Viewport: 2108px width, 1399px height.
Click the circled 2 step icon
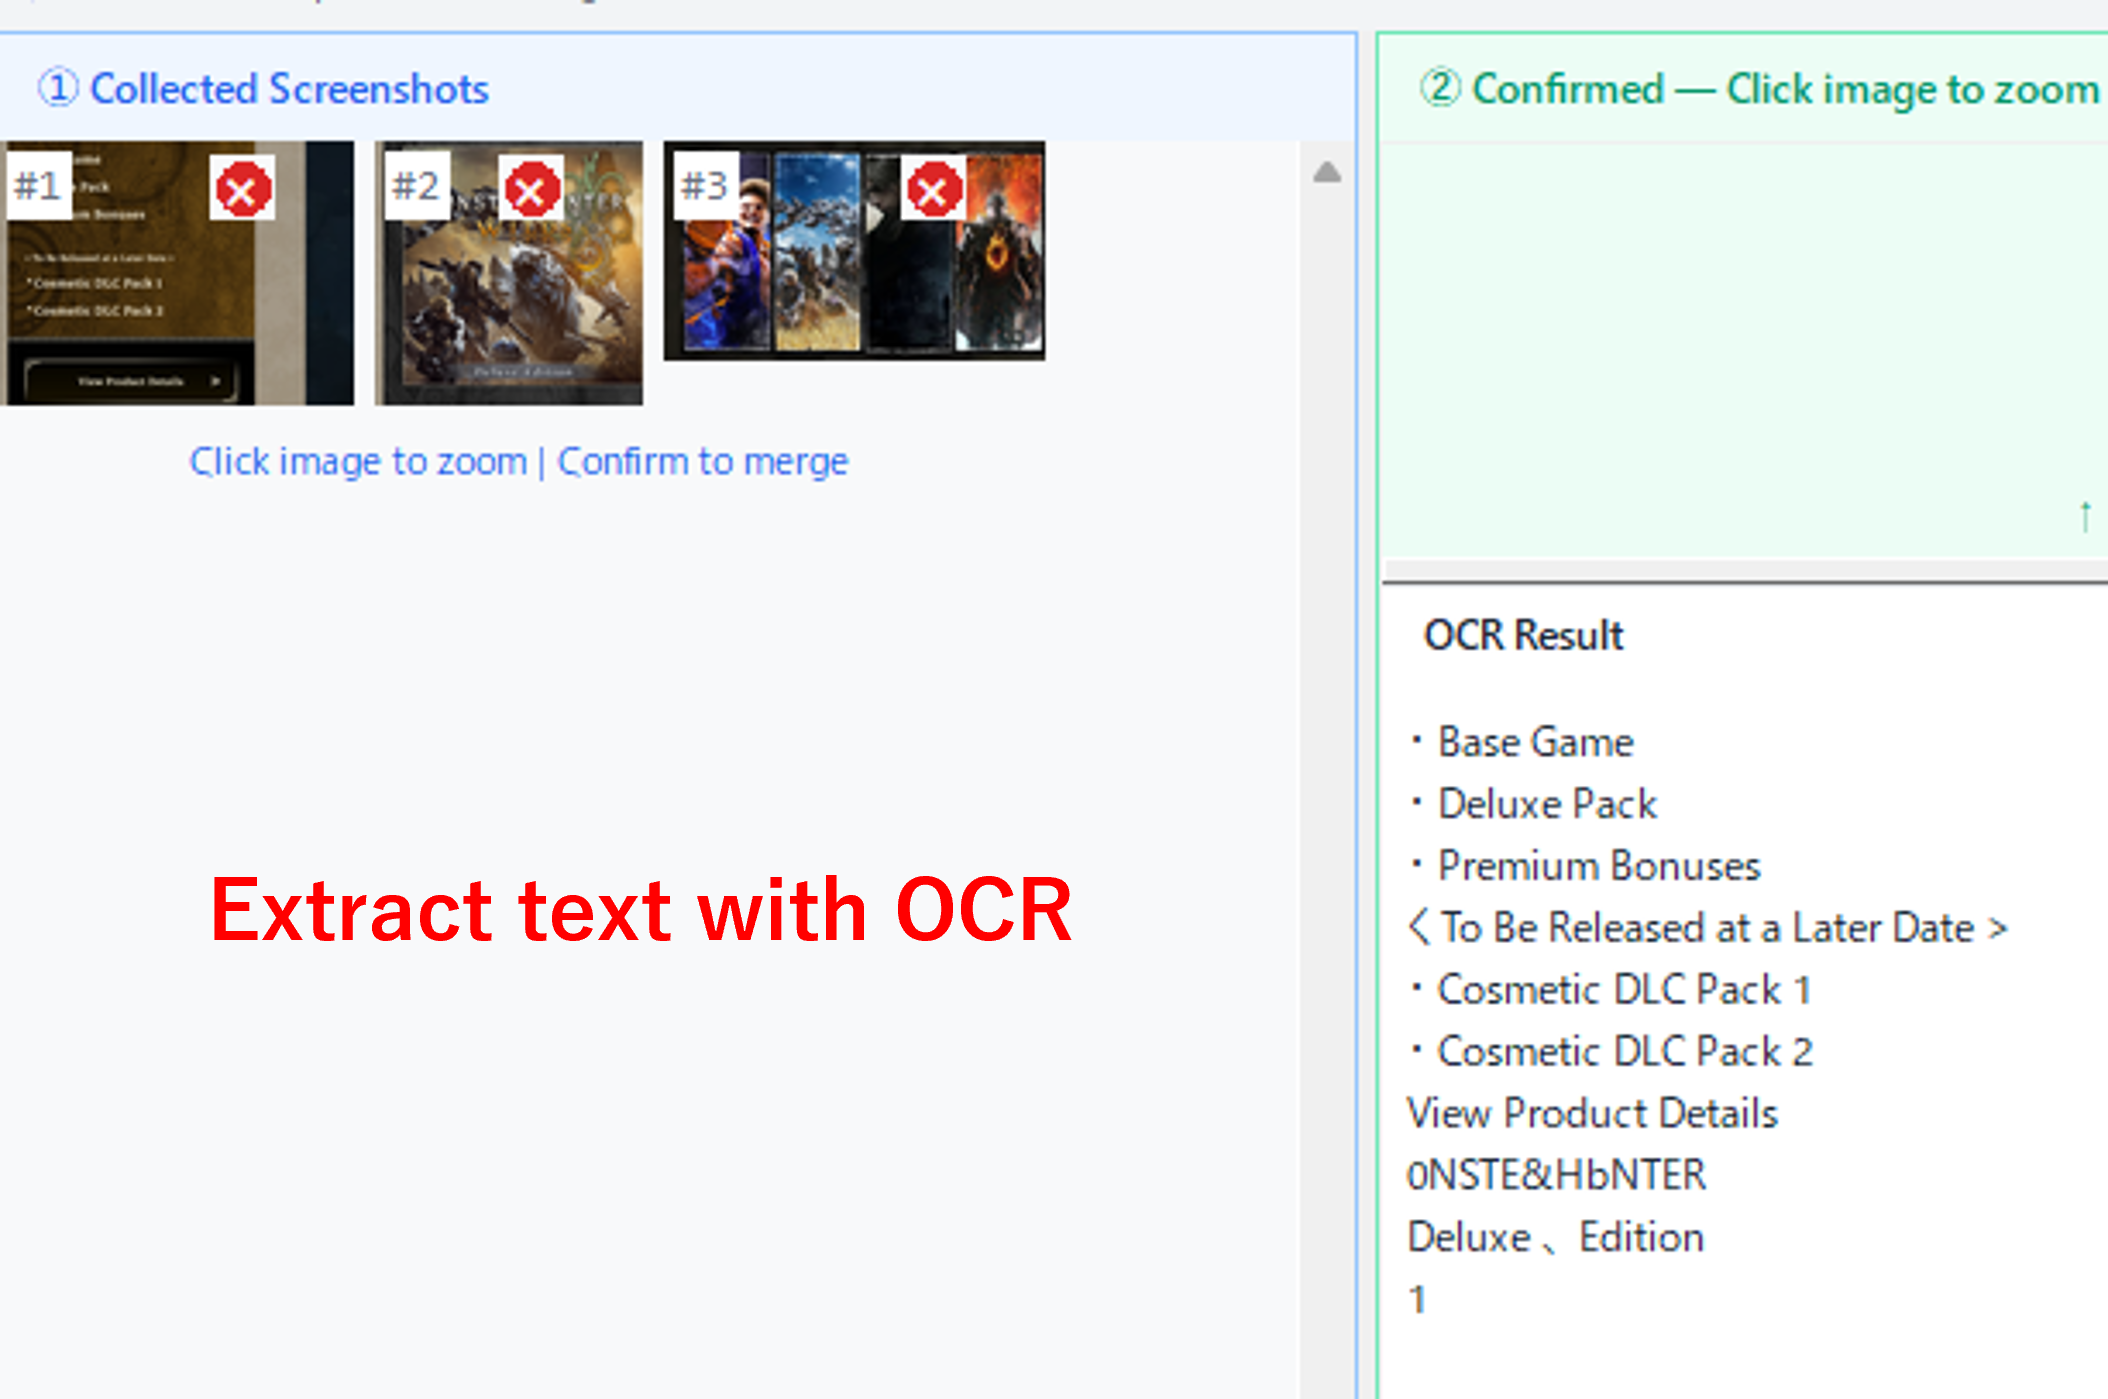click(1441, 88)
